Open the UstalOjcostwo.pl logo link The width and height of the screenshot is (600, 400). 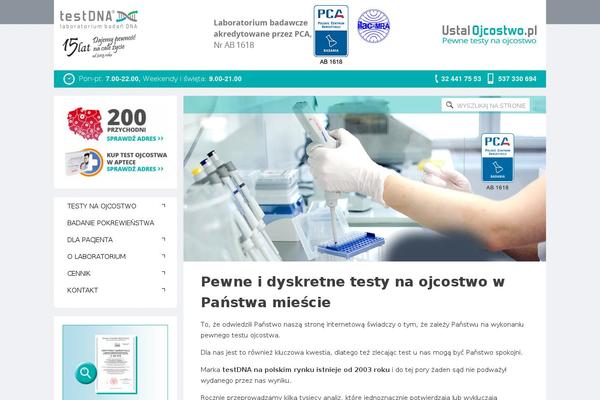click(489, 35)
